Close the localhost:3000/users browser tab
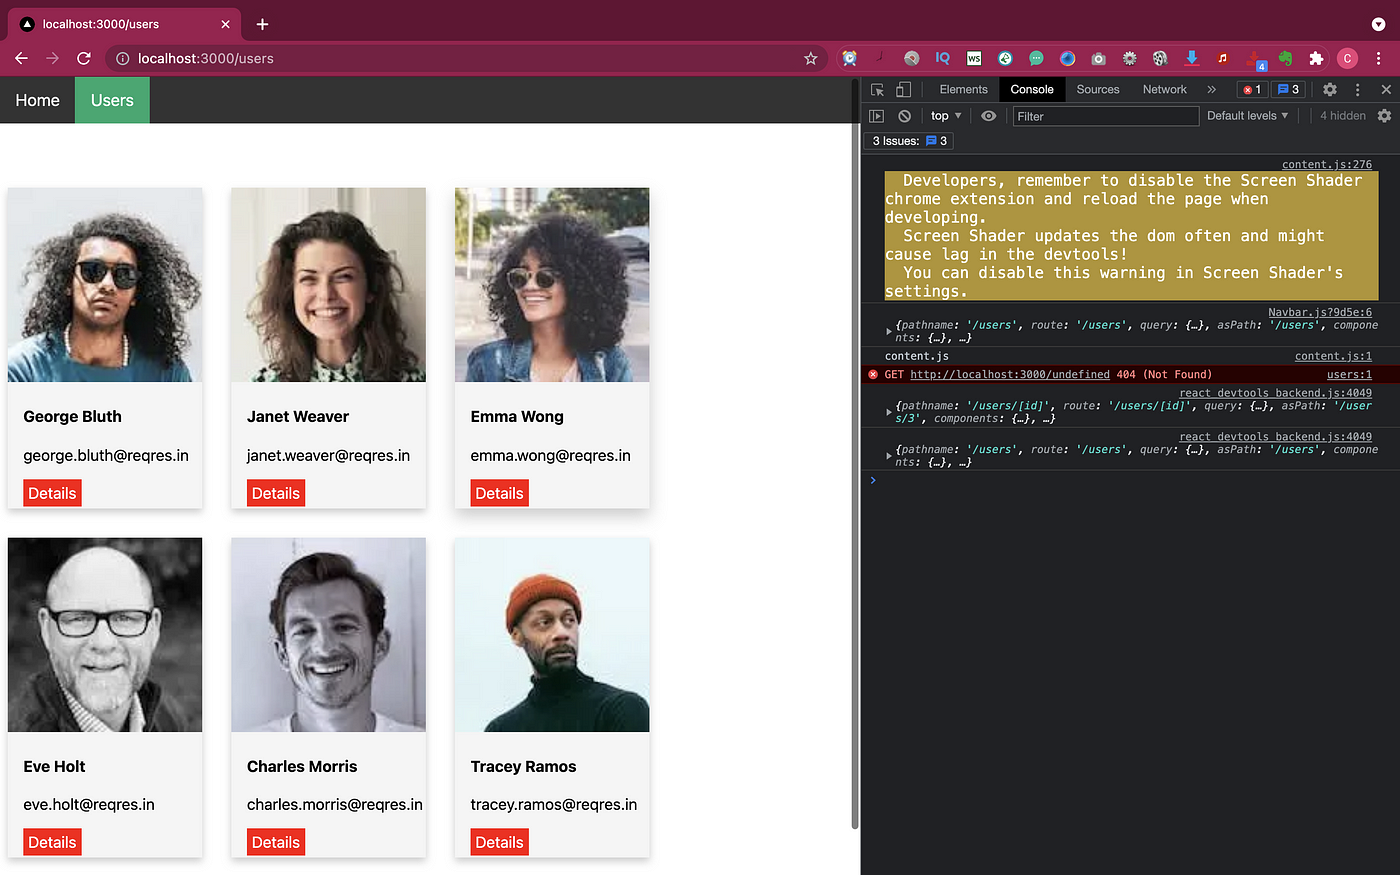1400x875 pixels. [226, 24]
